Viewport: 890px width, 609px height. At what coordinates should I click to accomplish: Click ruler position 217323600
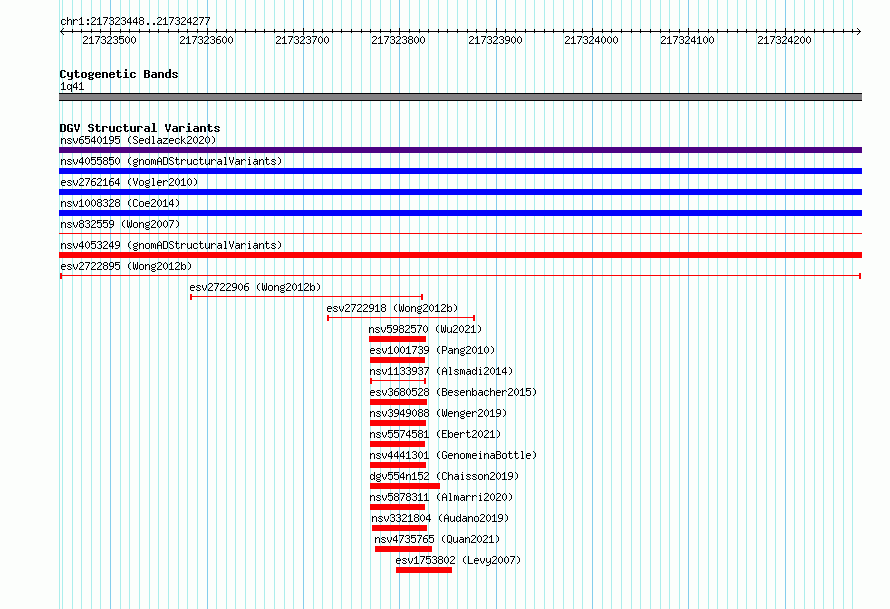(x=206, y=40)
